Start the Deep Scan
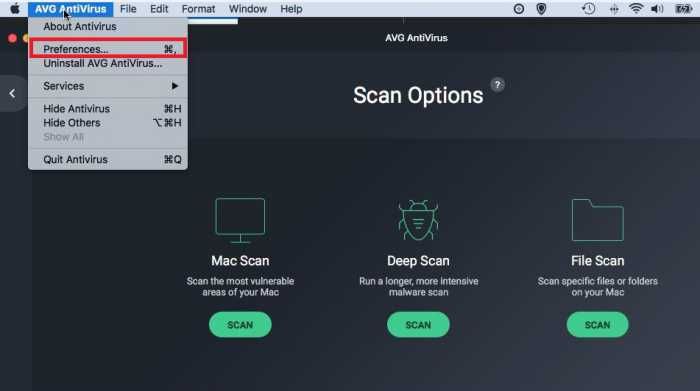The image size is (700, 391). (x=418, y=325)
